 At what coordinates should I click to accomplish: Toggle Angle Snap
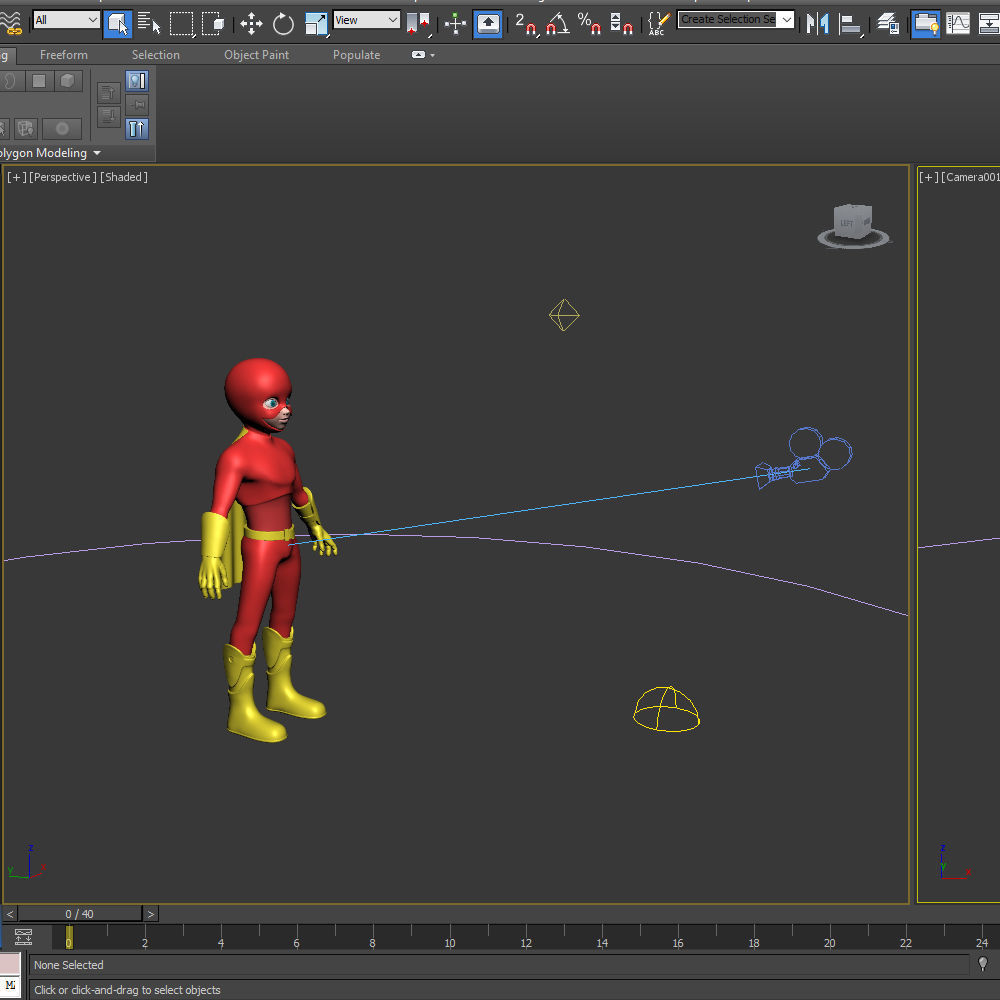(x=558, y=24)
